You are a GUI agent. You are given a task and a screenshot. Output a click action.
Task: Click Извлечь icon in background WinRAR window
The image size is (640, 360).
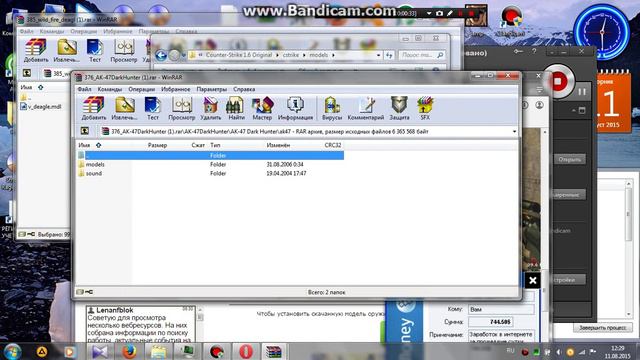67,51
